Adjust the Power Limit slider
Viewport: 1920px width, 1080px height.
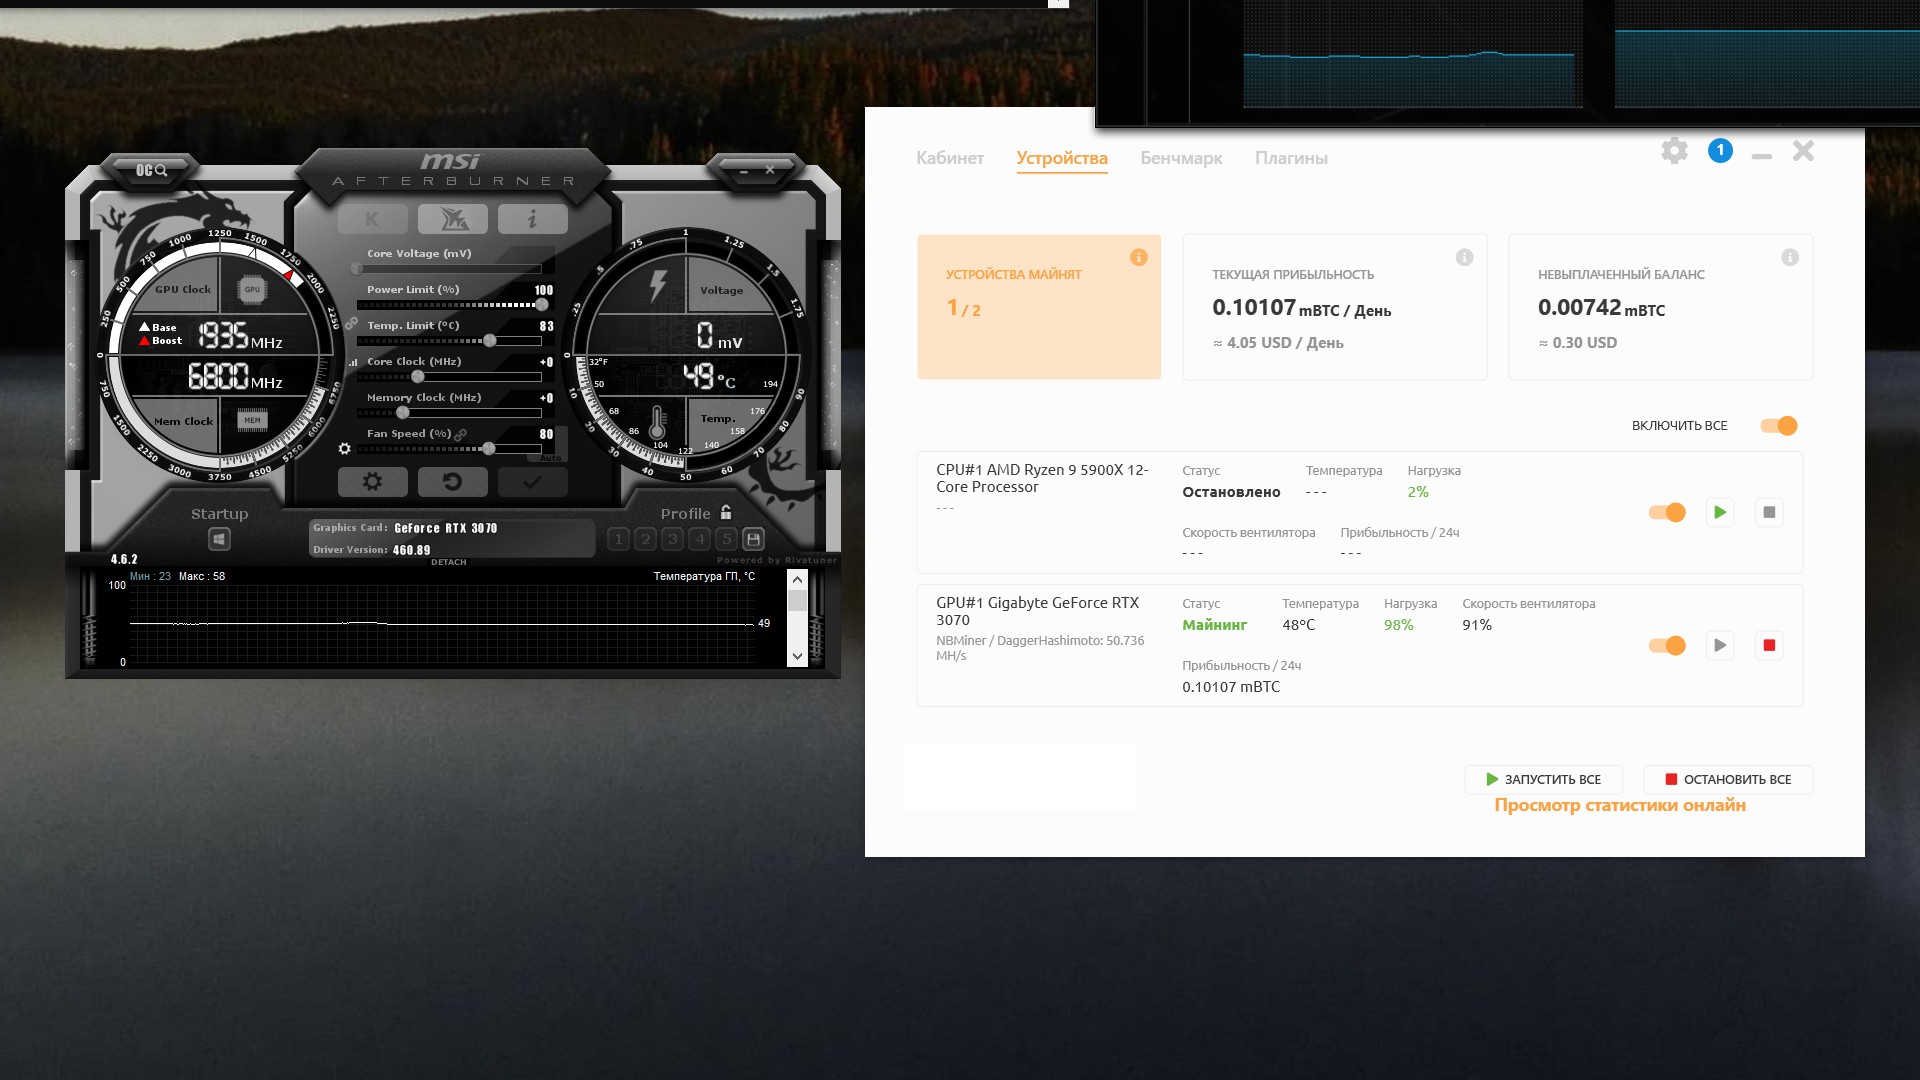449,304
